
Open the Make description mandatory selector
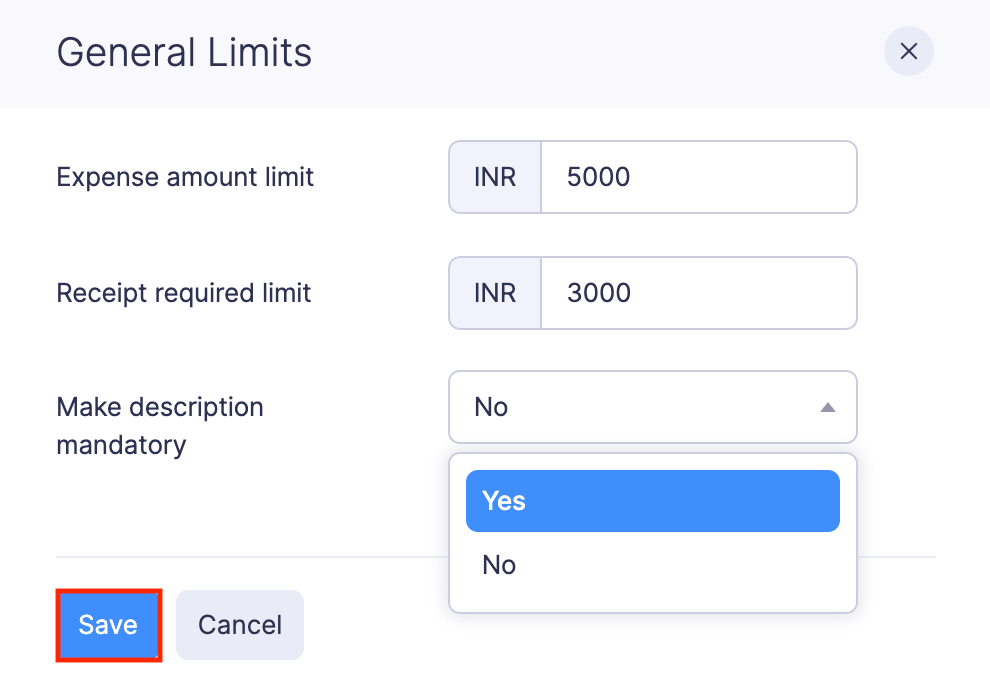[652, 407]
